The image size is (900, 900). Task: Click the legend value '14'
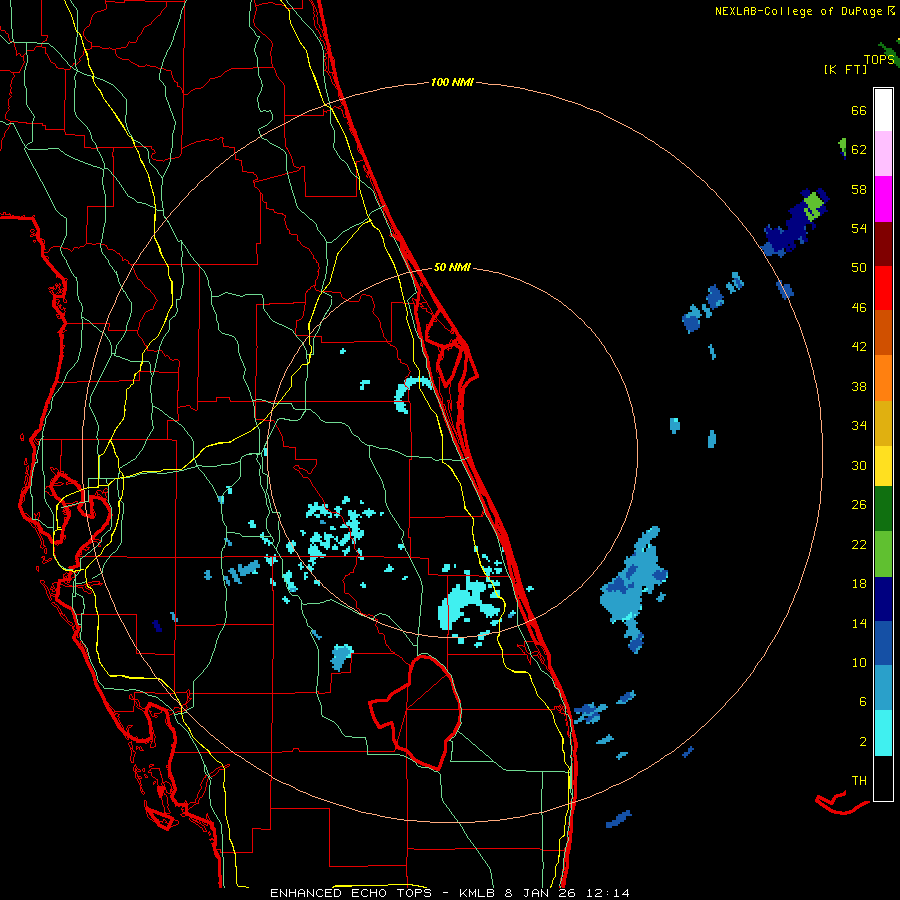(859, 623)
